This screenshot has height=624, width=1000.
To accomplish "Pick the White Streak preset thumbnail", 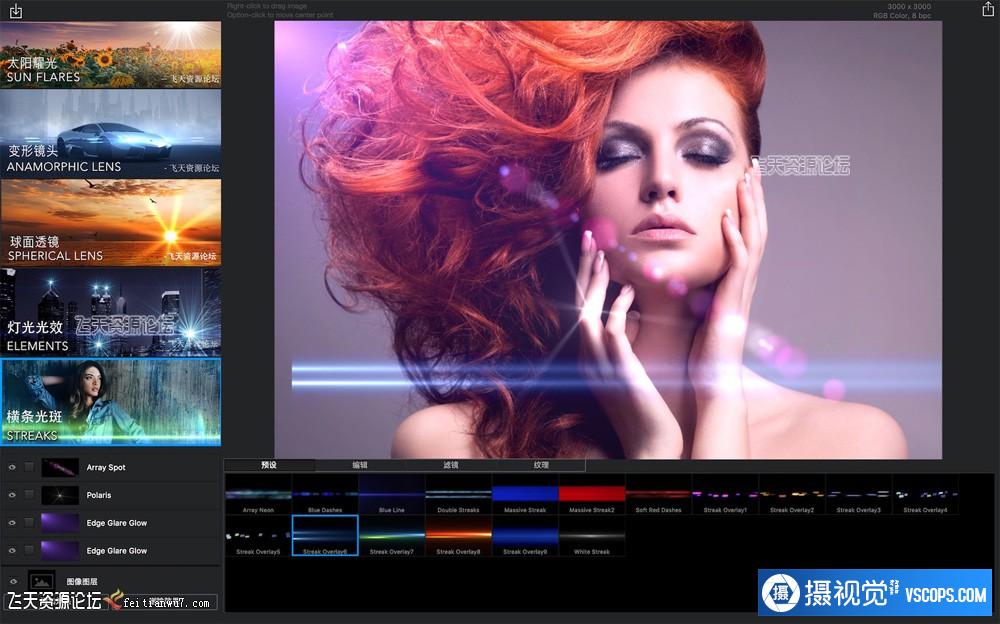I will (592, 536).
